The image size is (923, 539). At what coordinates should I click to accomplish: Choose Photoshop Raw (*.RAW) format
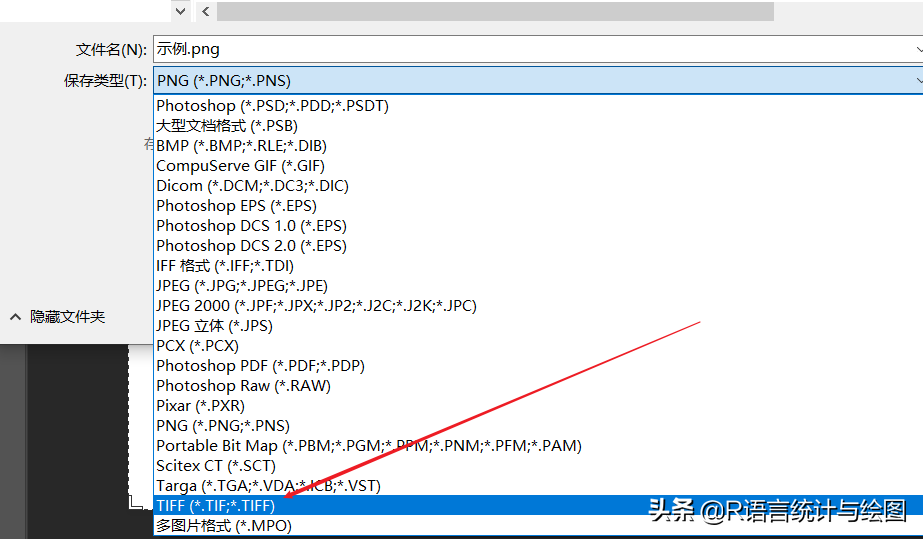538,386
